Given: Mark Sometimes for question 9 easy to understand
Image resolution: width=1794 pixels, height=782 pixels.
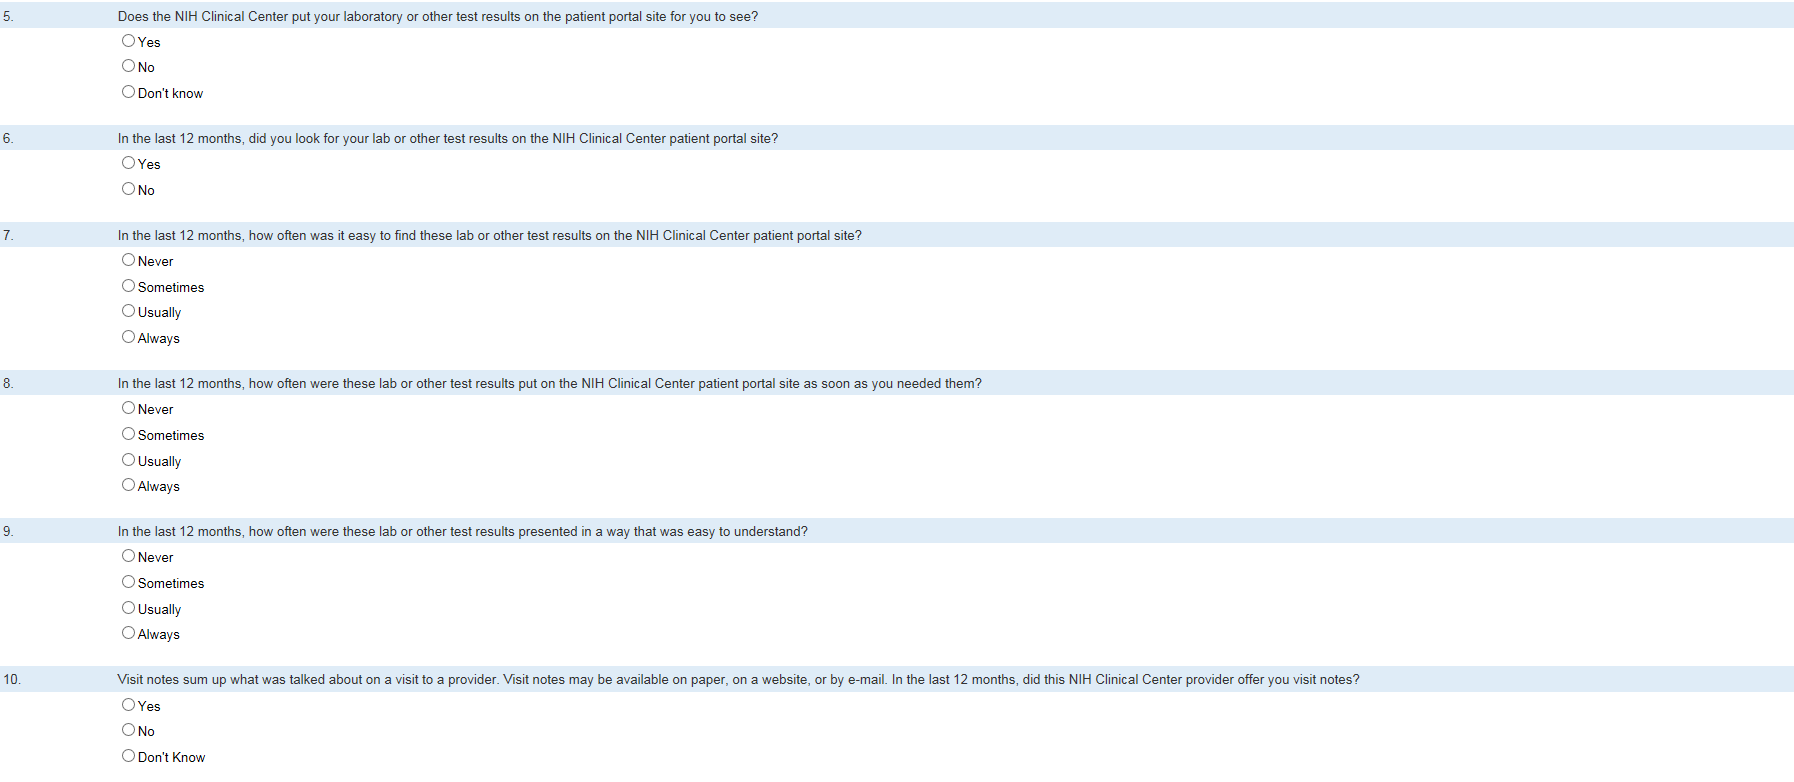Looking at the screenshot, I should click(128, 582).
